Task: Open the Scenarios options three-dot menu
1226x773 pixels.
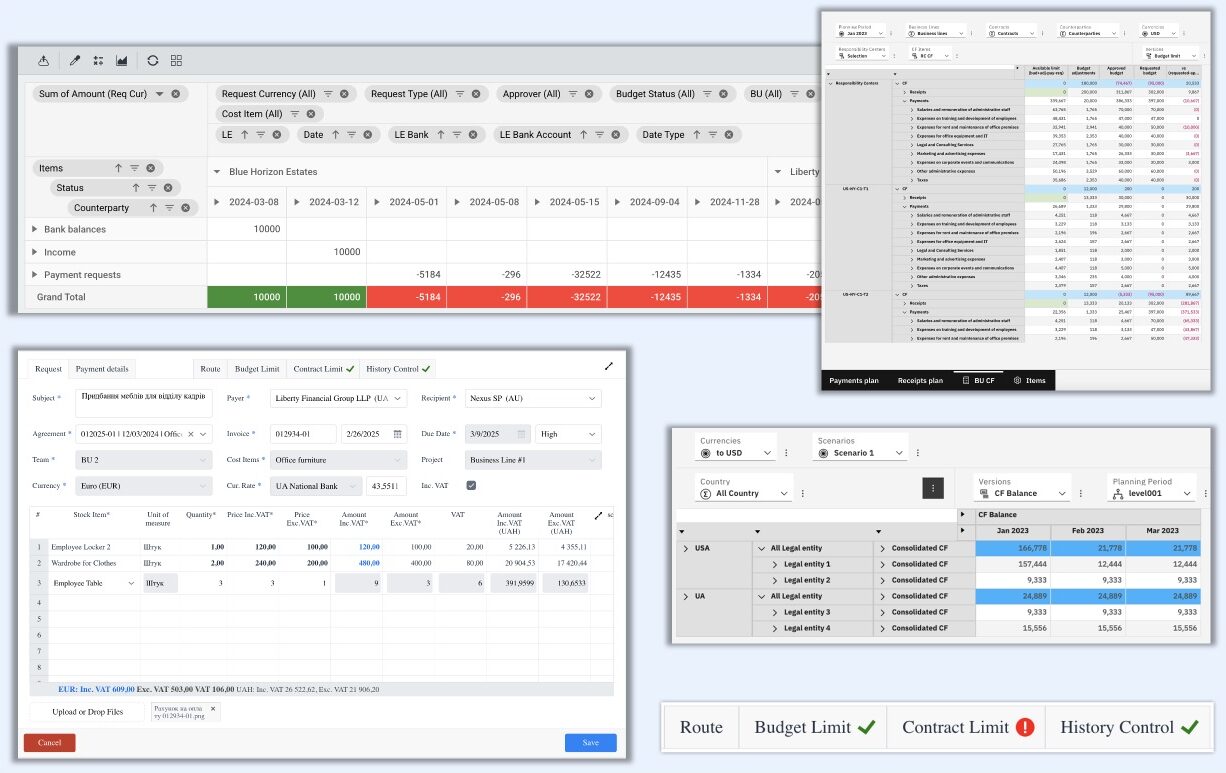Action: click(x=916, y=453)
